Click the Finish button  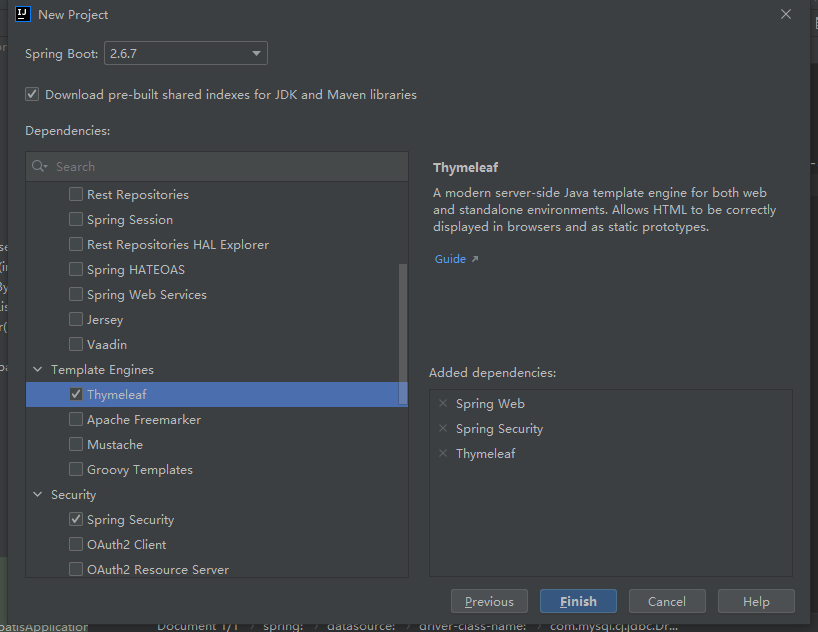click(578, 601)
